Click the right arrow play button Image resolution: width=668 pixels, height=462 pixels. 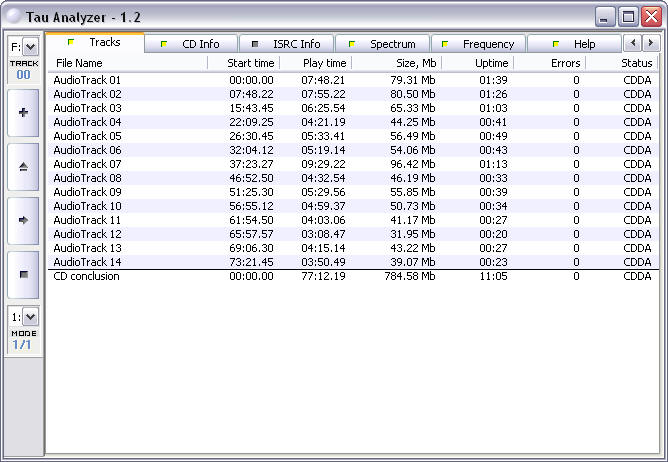23,220
